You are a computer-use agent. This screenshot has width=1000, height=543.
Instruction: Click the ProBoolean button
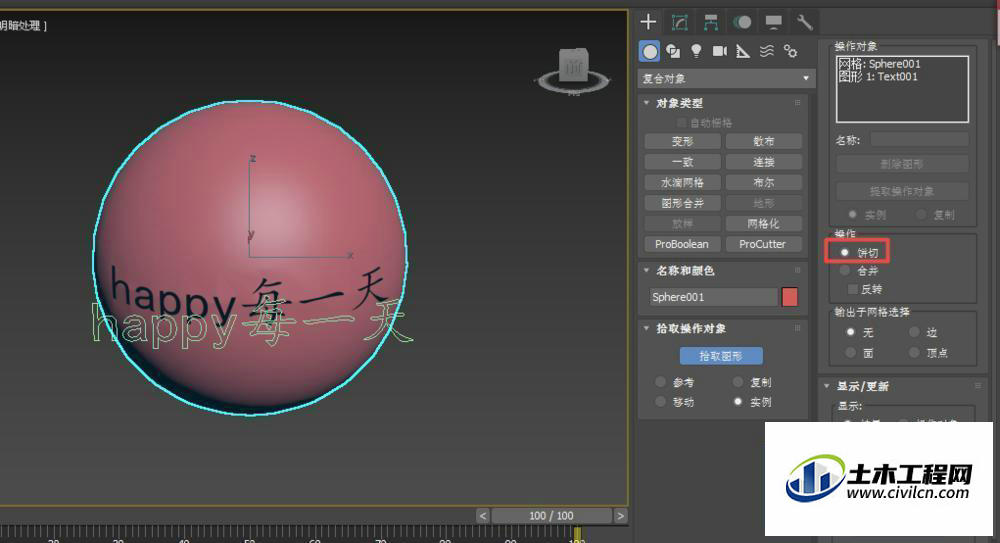pyautogui.click(x=682, y=244)
